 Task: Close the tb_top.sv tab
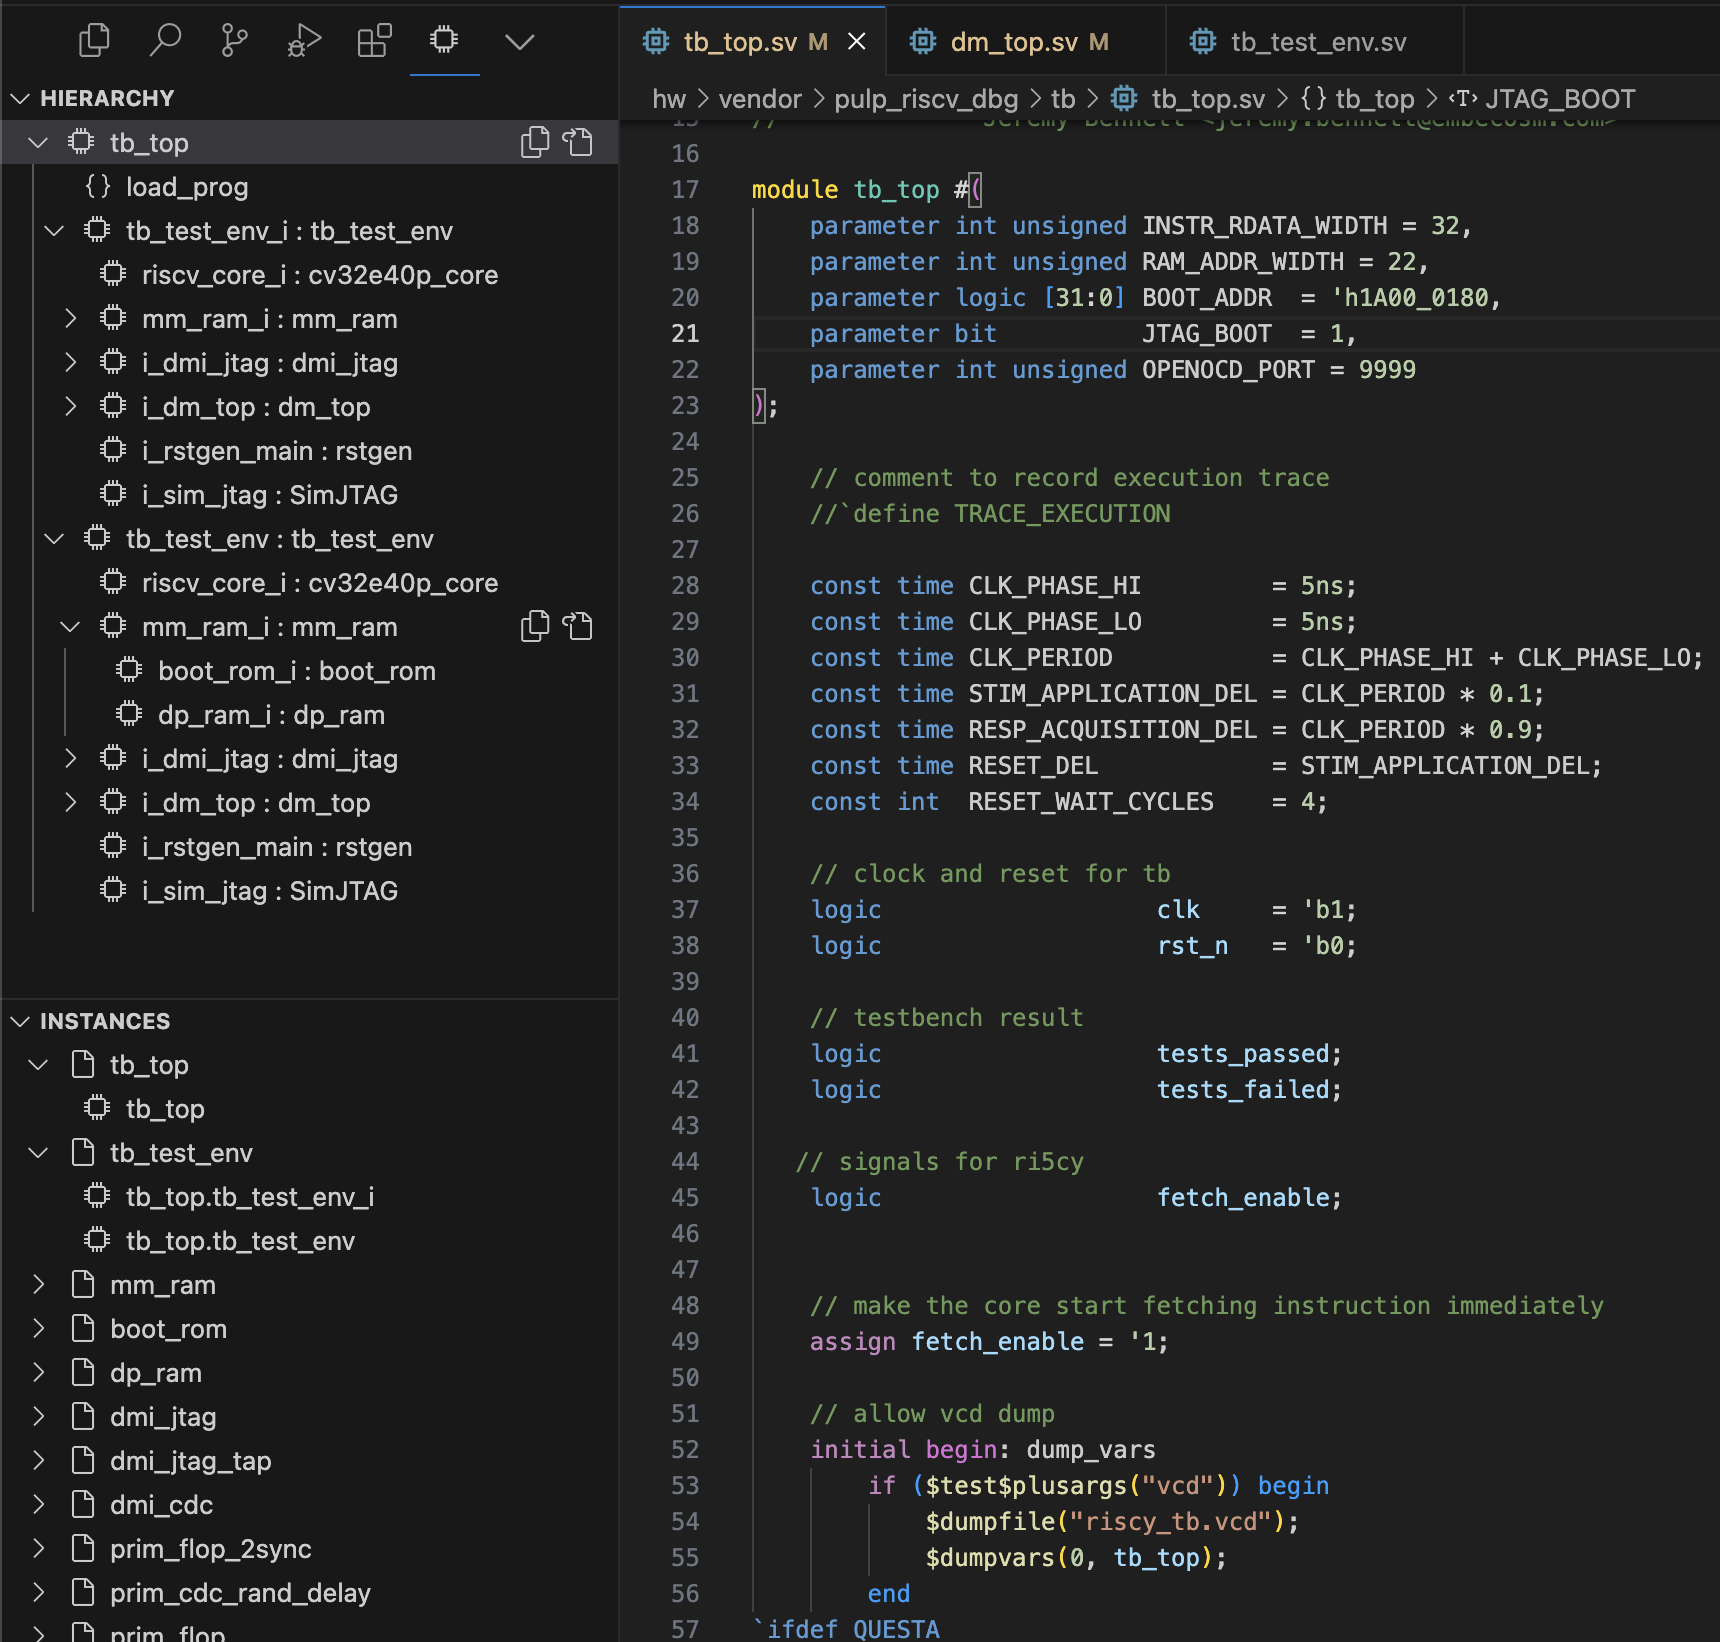pyautogui.click(x=857, y=41)
